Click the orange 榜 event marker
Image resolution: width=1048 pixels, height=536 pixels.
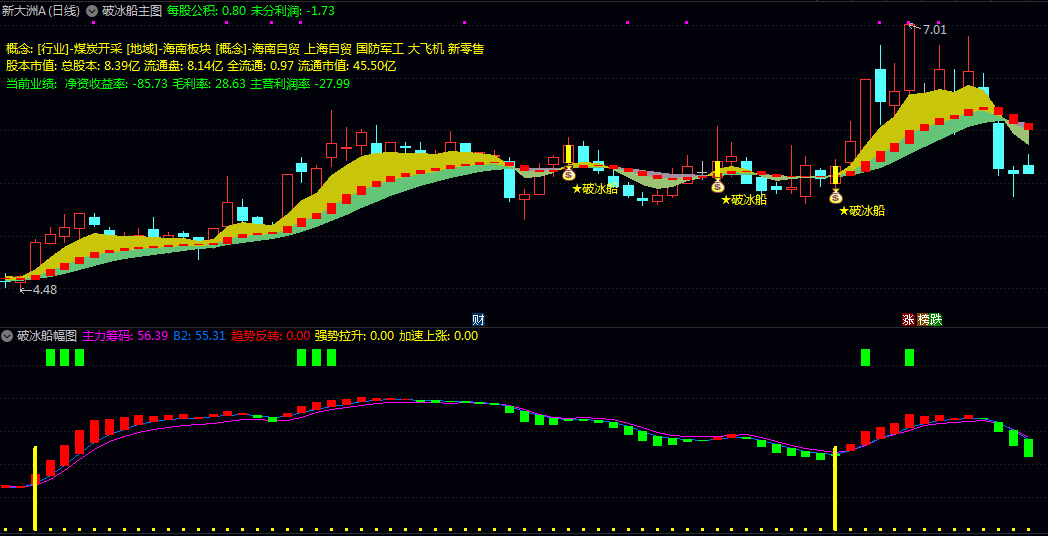pyautogui.click(x=924, y=319)
